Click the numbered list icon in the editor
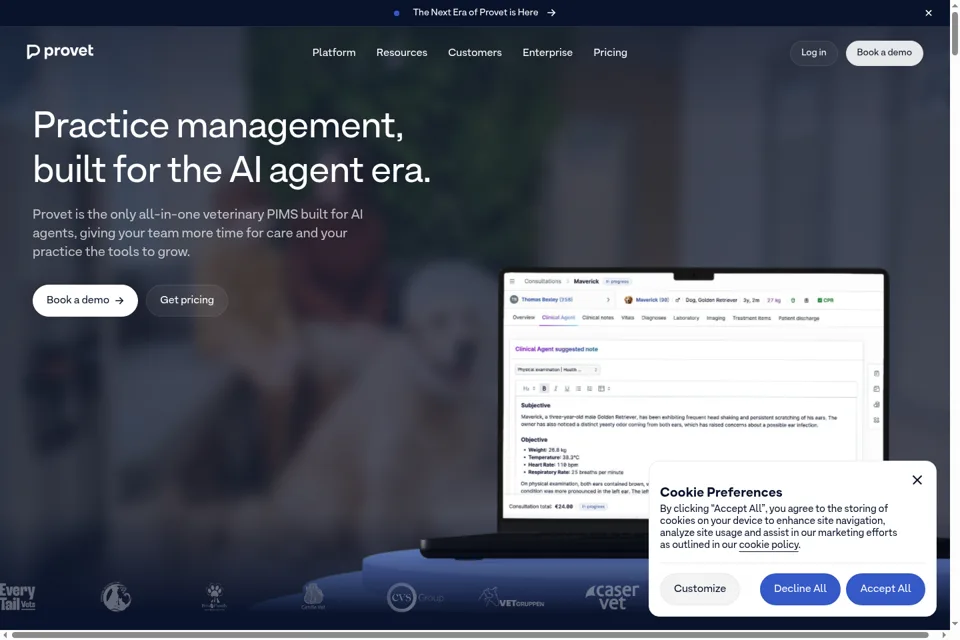The height and width of the screenshot is (640, 960). coord(590,388)
